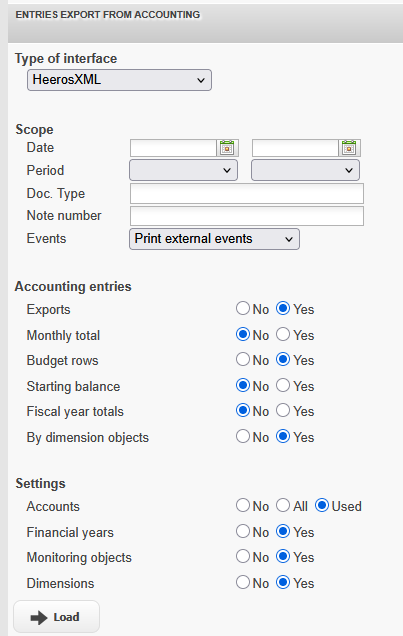403x636 pixels.
Task: Click the Doc. Type input field
Action: pos(247,193)
